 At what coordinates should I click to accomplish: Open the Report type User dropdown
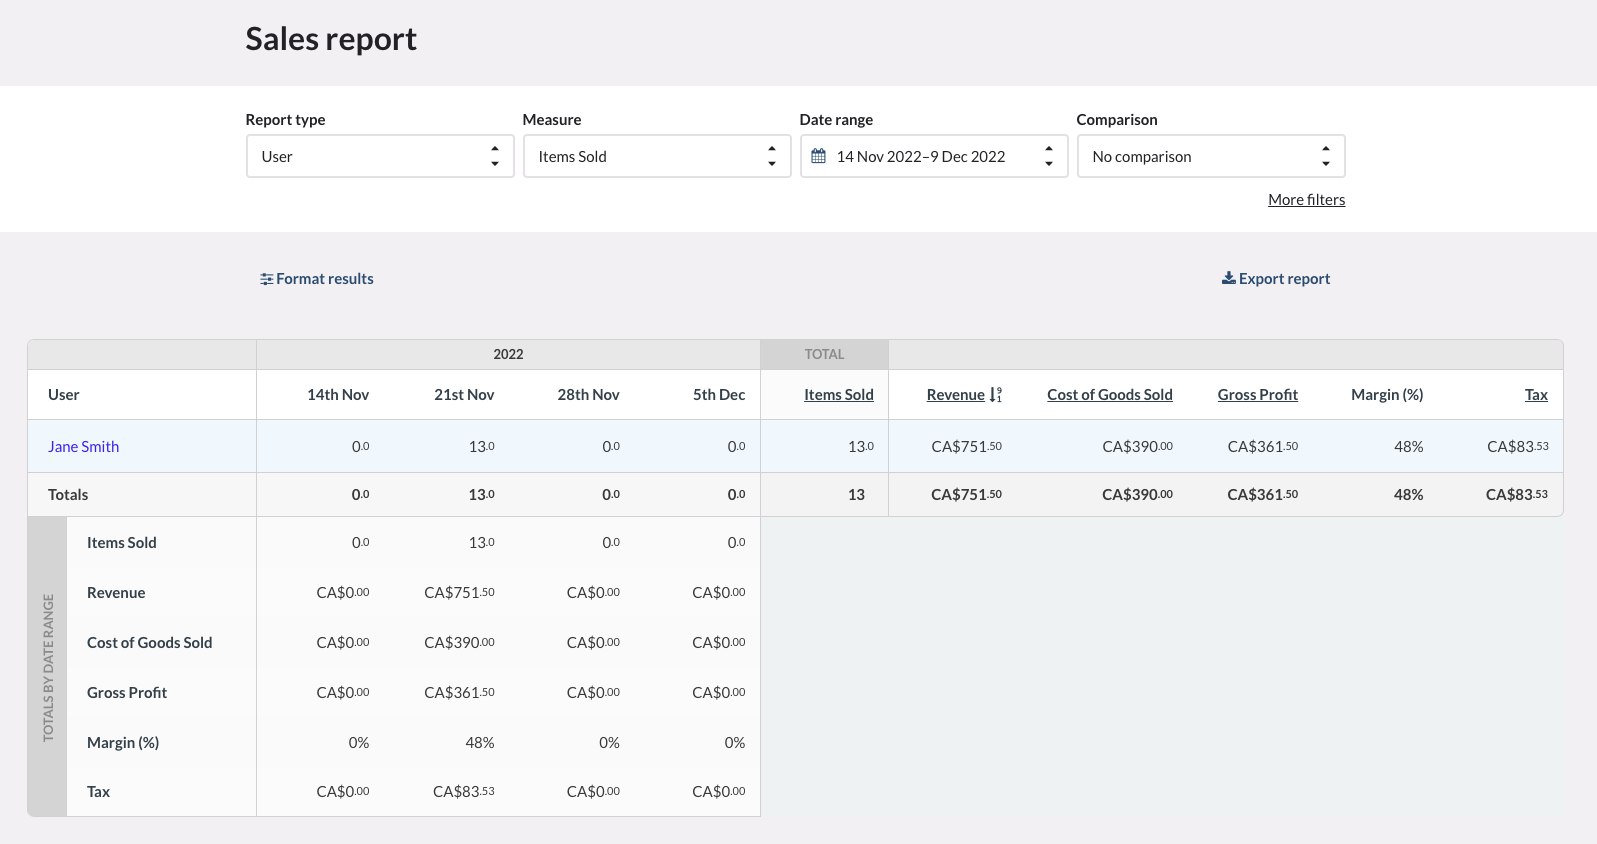tap(379, 156)
